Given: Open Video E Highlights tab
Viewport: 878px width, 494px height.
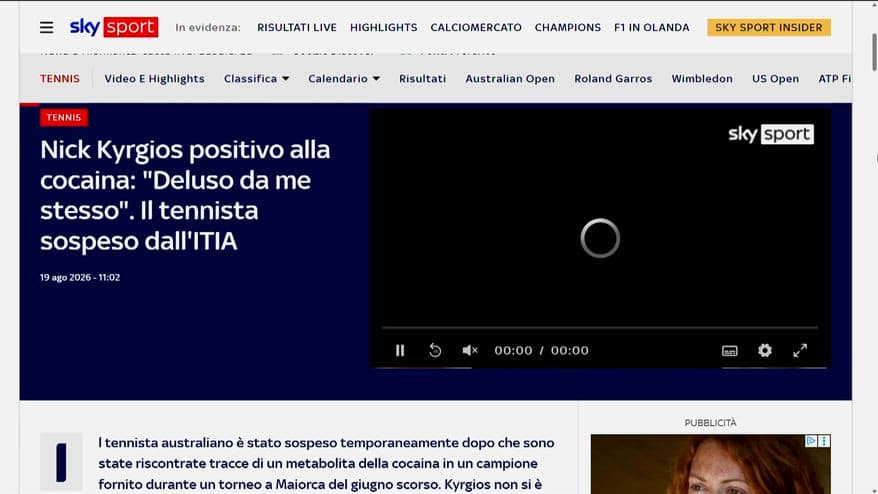Looking at the screenshot, I should pos(155,79).
